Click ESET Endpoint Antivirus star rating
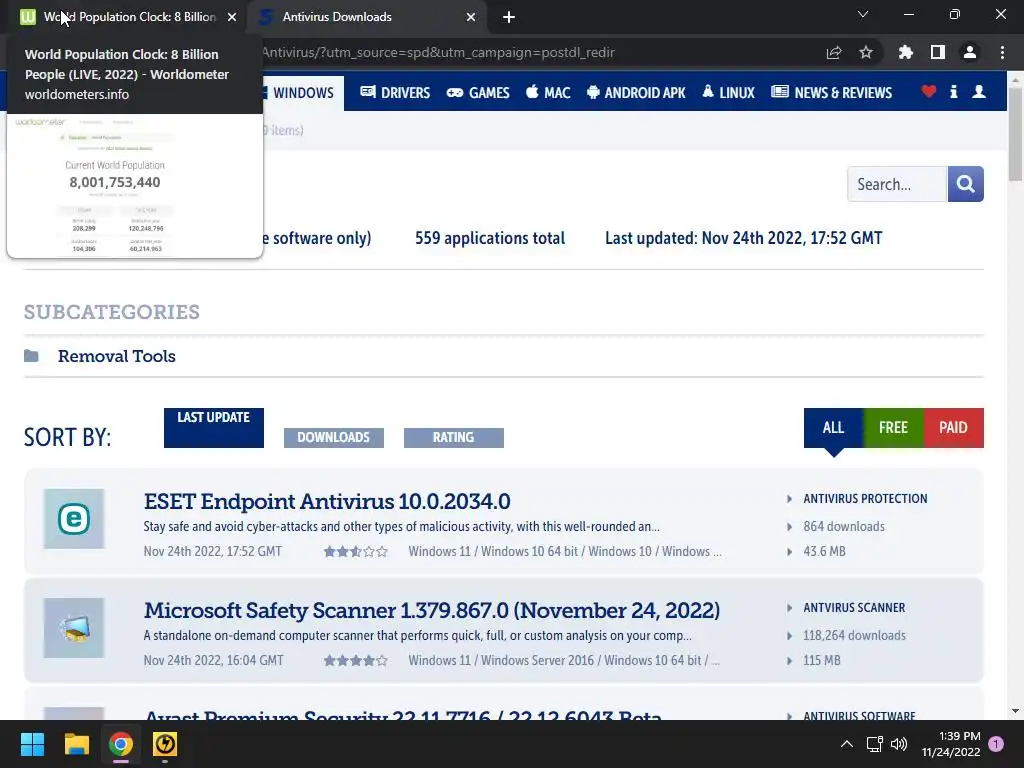1024x768 pixels. (x=356, y=552)
